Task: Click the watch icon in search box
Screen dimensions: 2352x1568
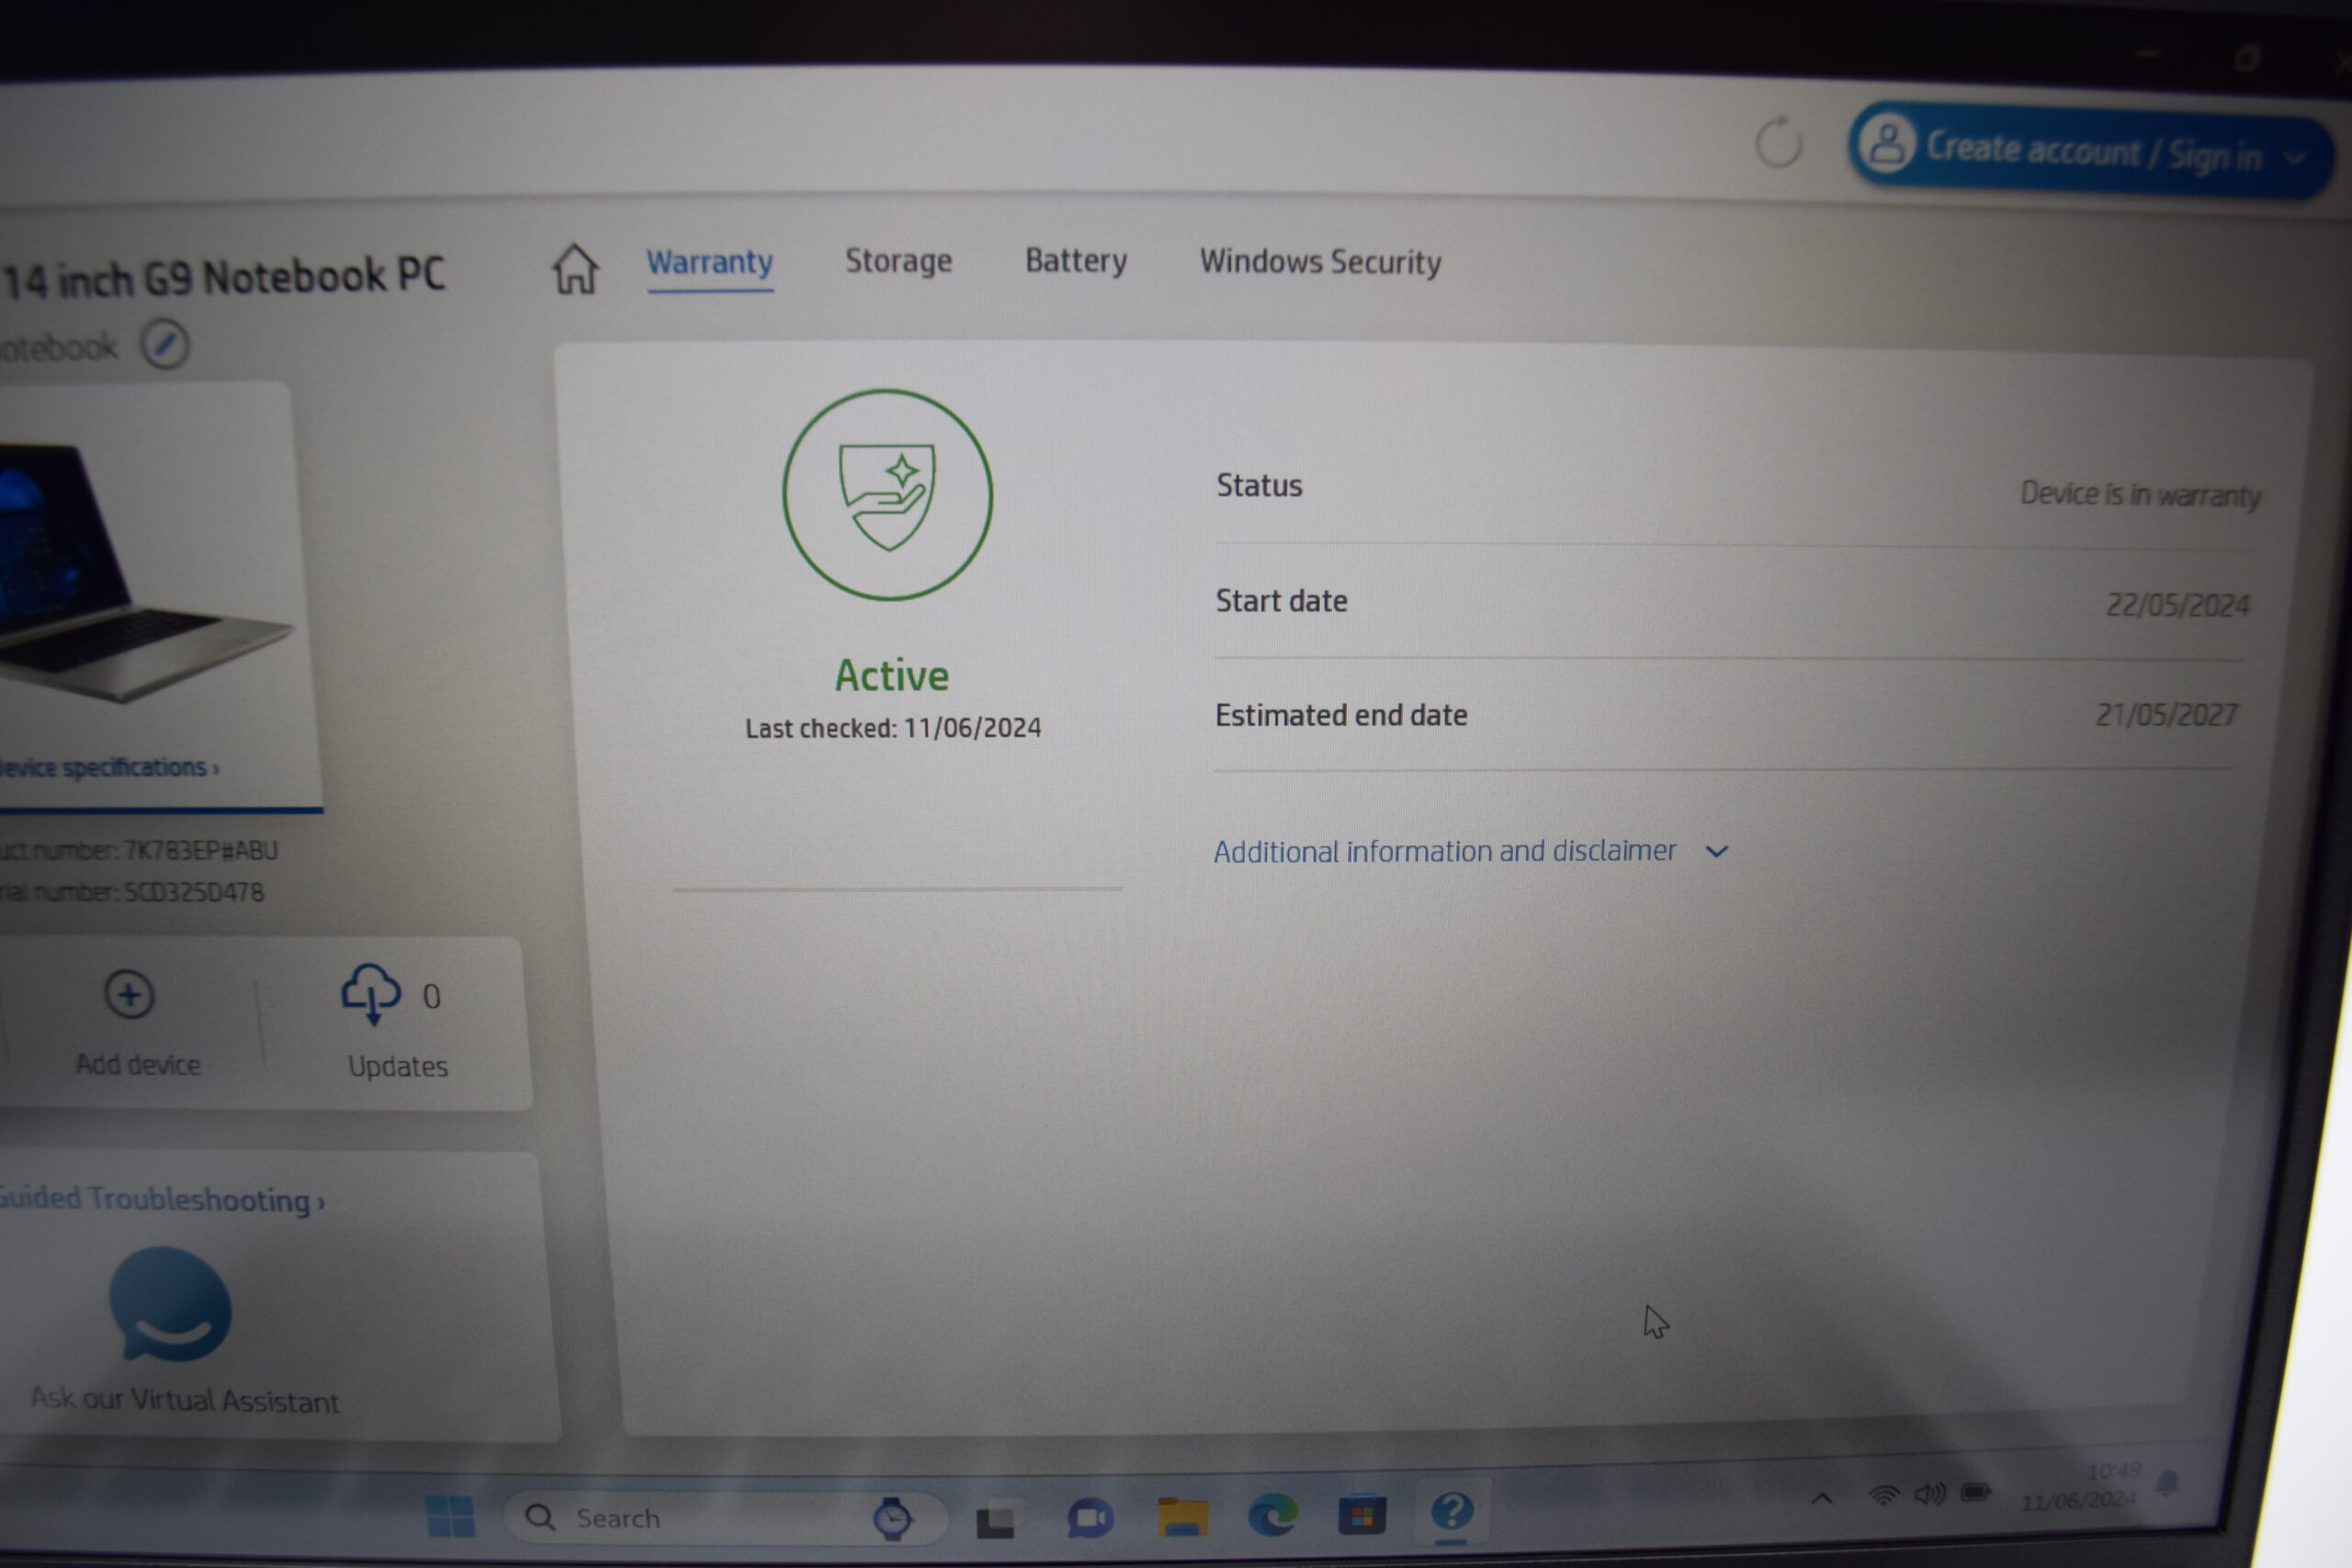Action: tap(892, 1518)
